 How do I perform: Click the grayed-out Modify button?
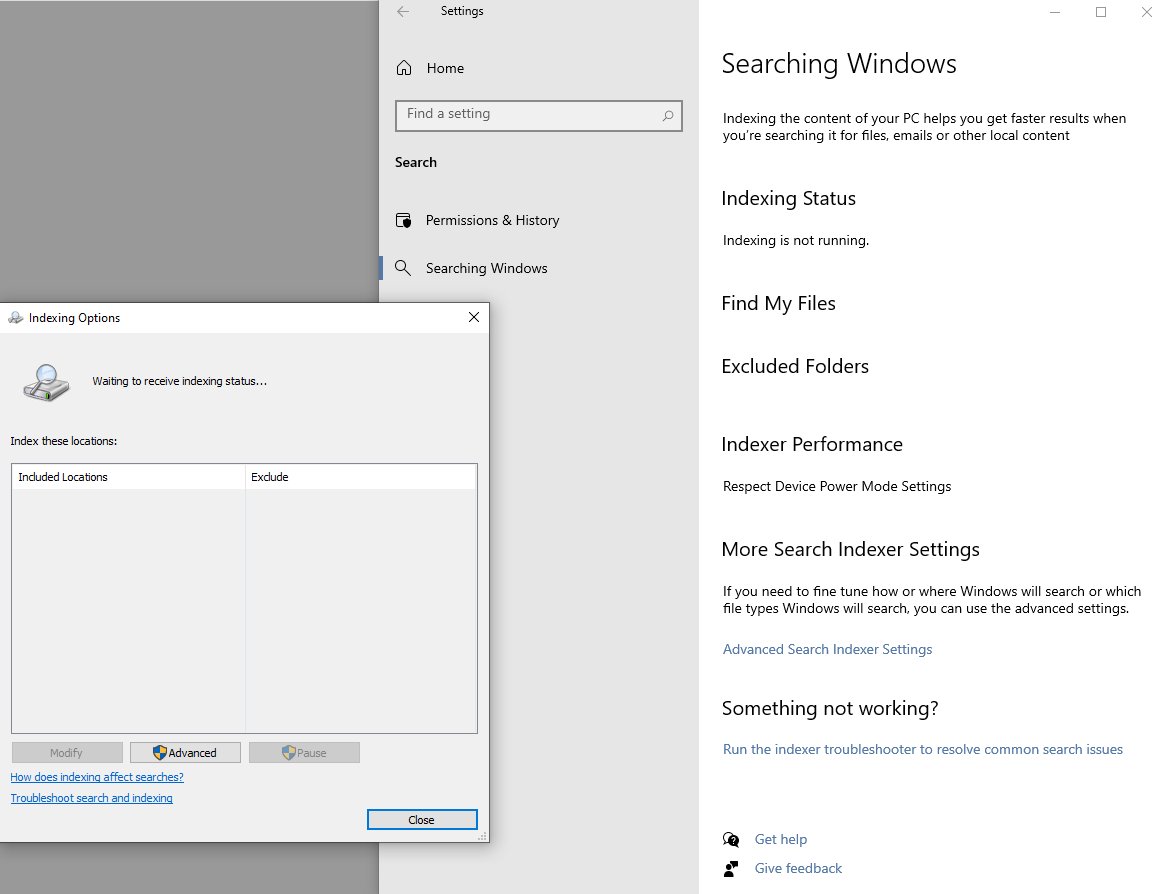pyautogui.click(x=67, y=752)
